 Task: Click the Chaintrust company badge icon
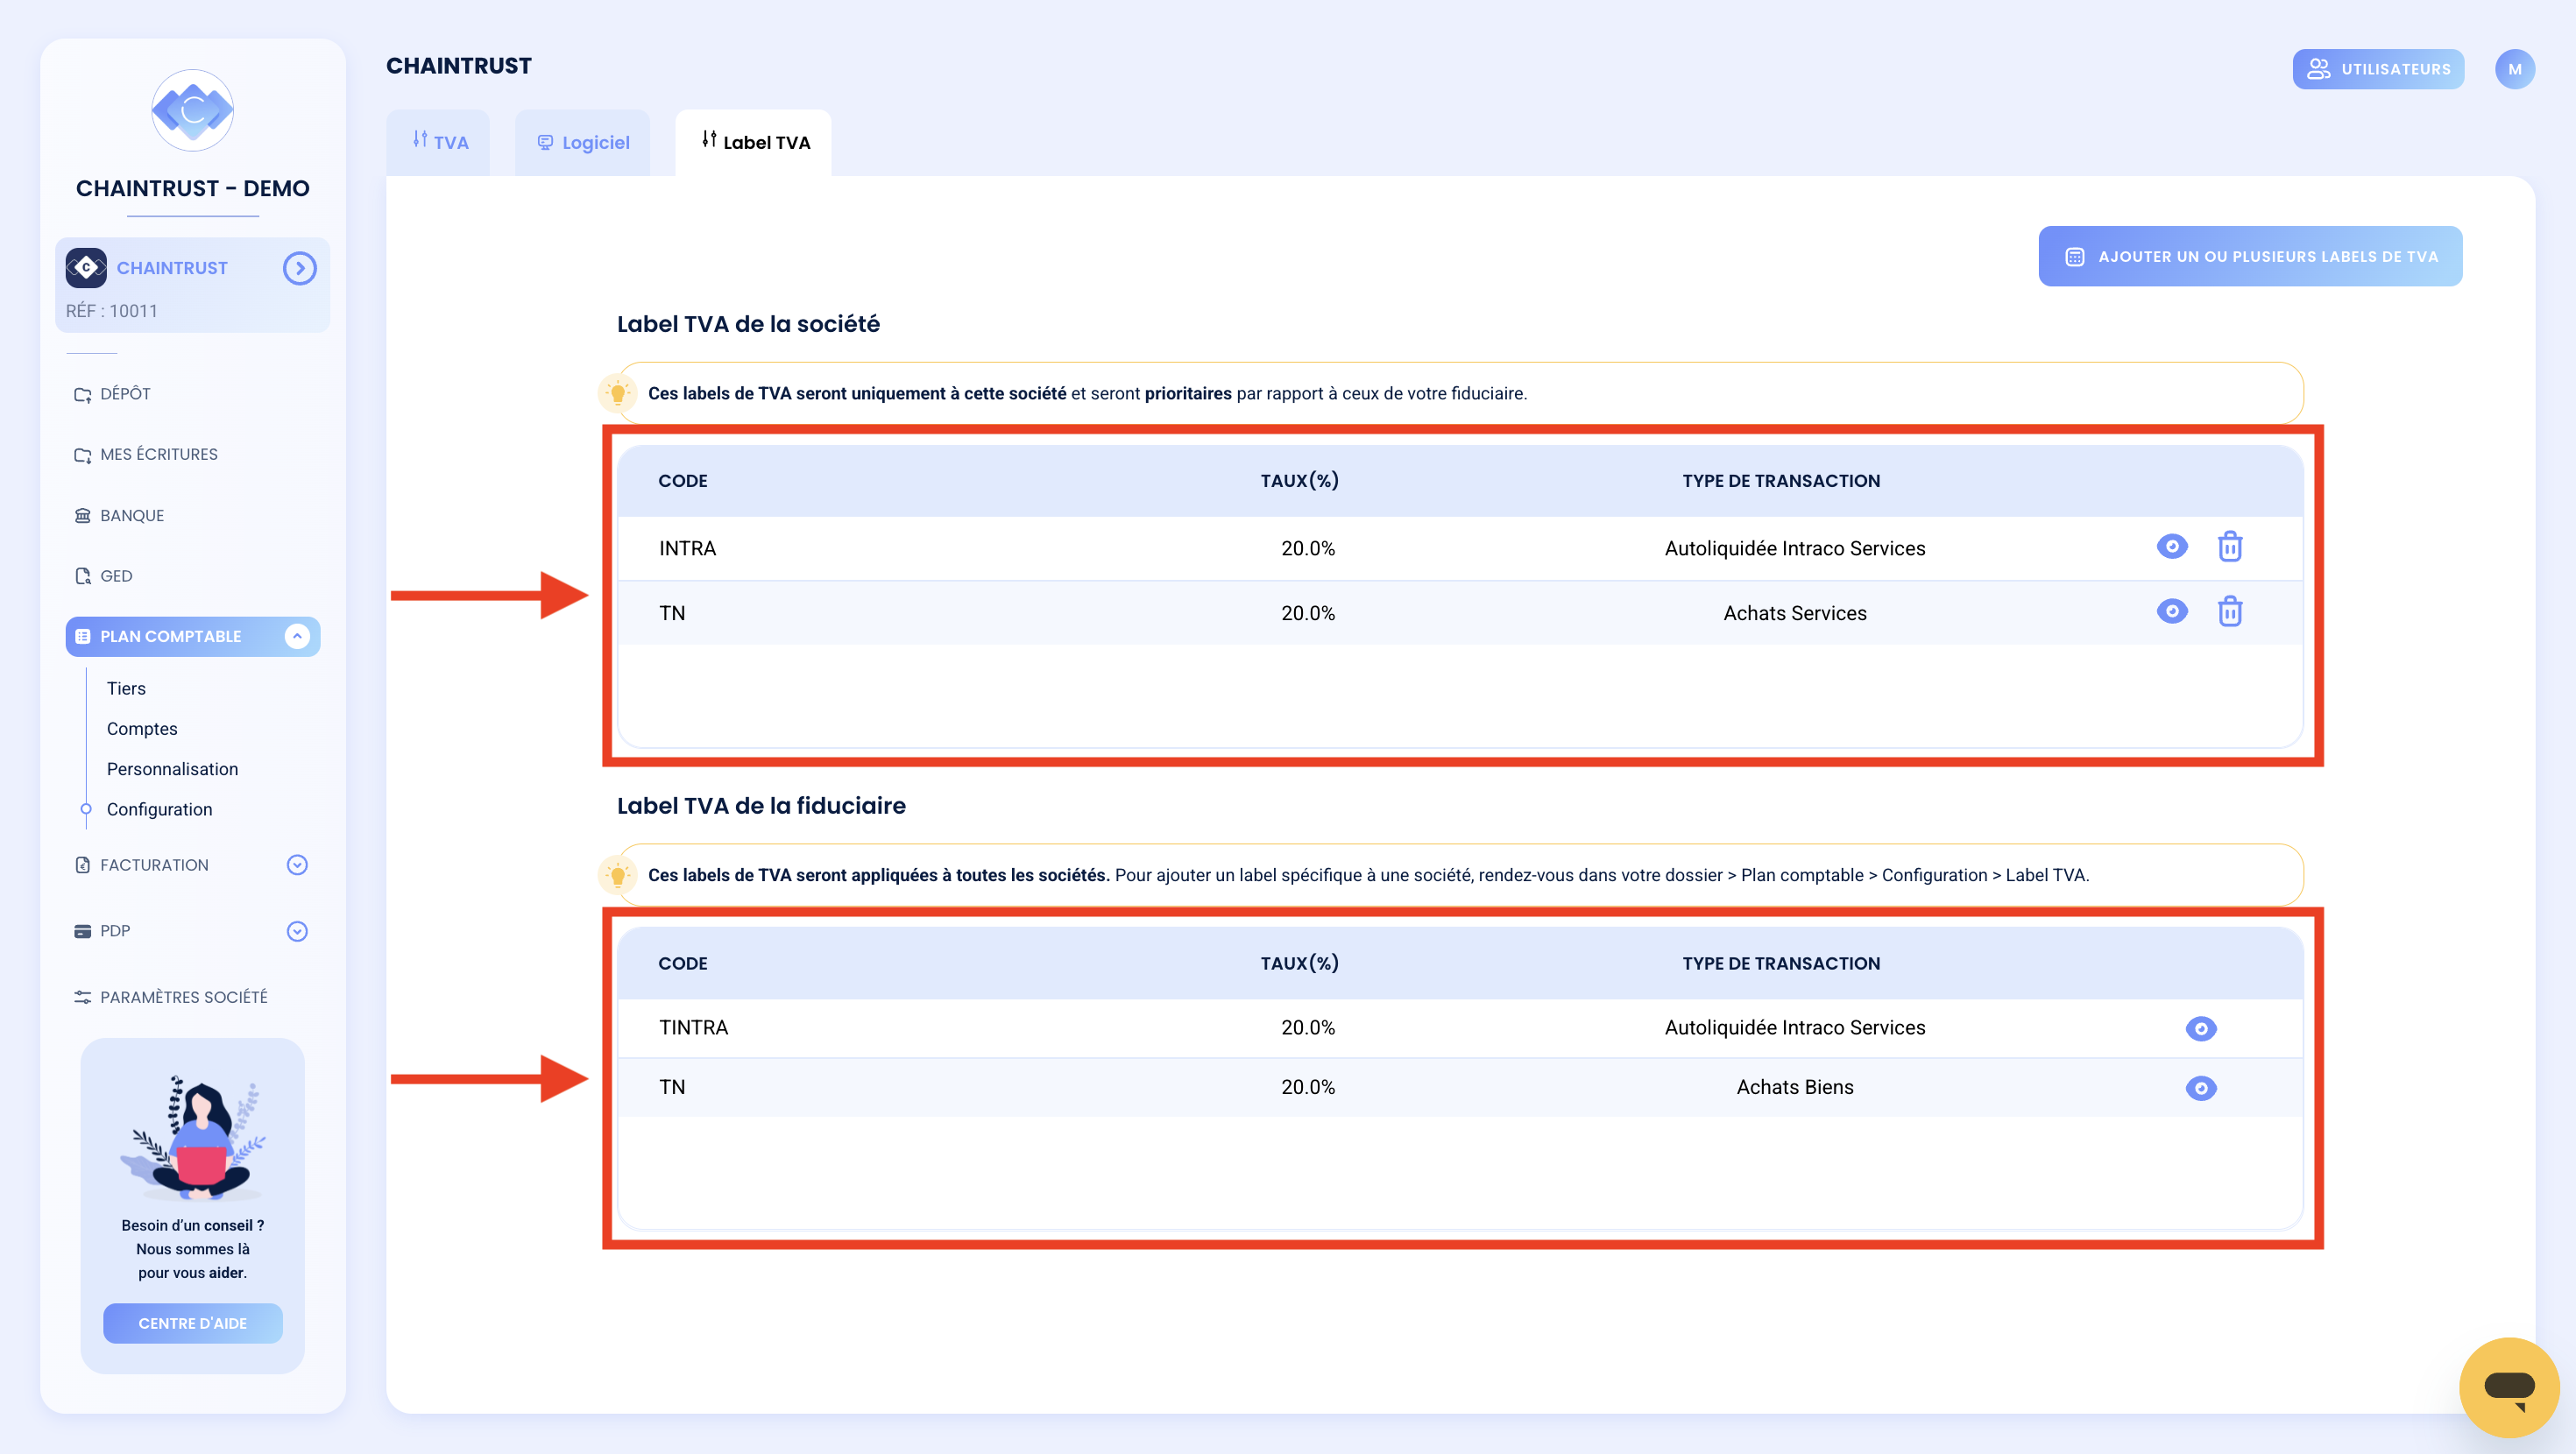click(x=86, y=268)
